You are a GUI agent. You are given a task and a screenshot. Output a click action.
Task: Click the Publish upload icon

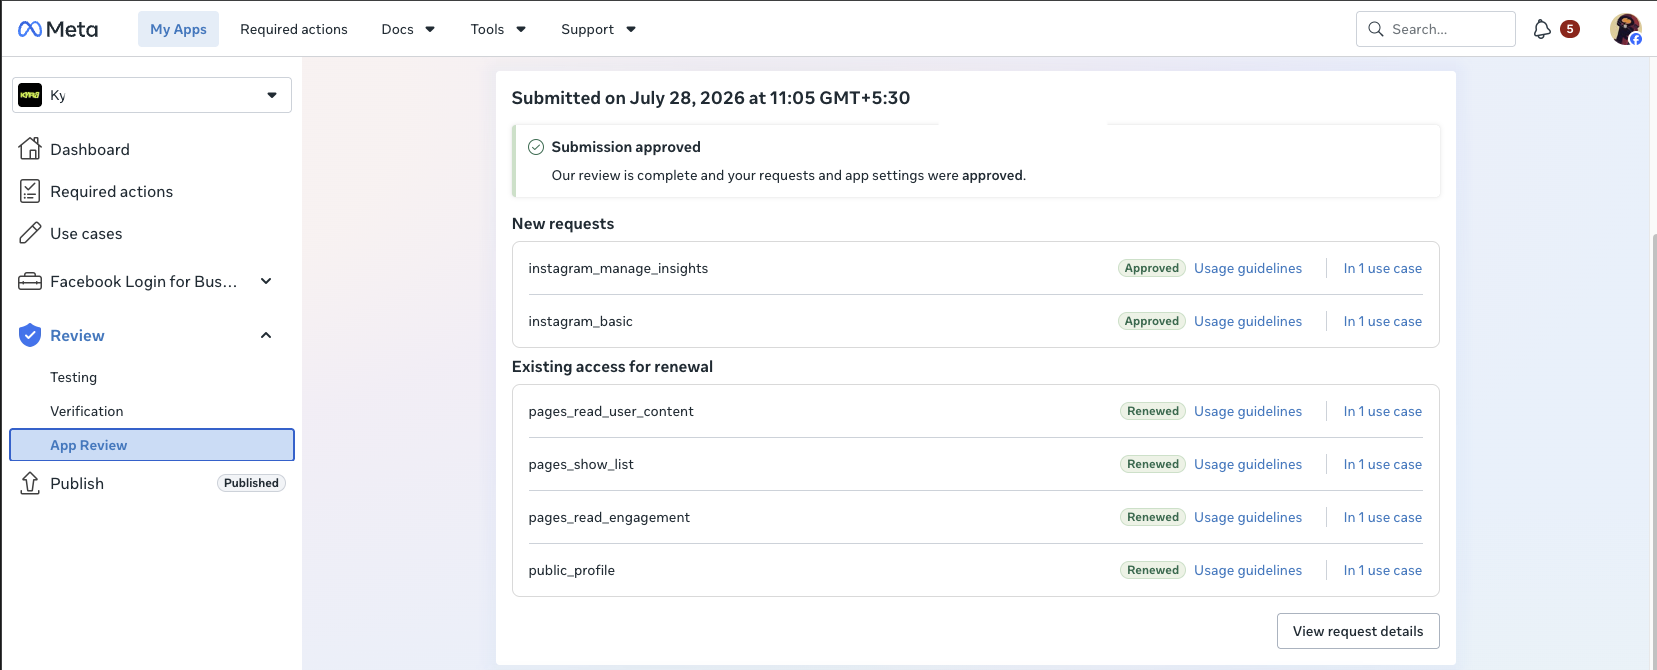(30, 483)
